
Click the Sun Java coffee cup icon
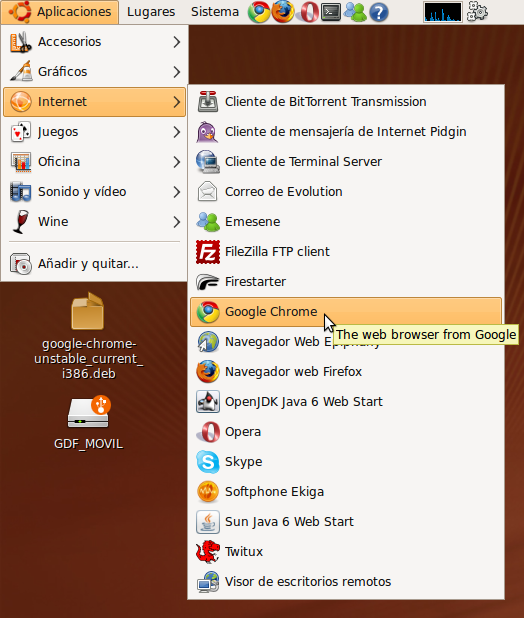[x=208, y=522]
